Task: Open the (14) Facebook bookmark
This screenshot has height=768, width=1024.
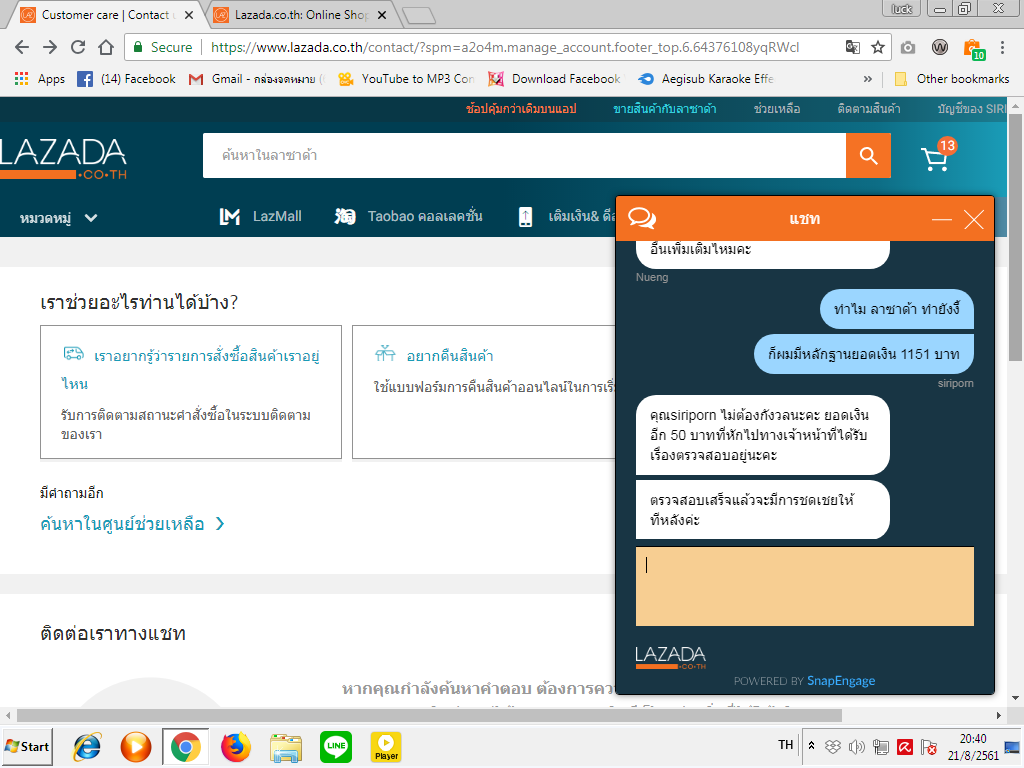Action: pos(127,79)
